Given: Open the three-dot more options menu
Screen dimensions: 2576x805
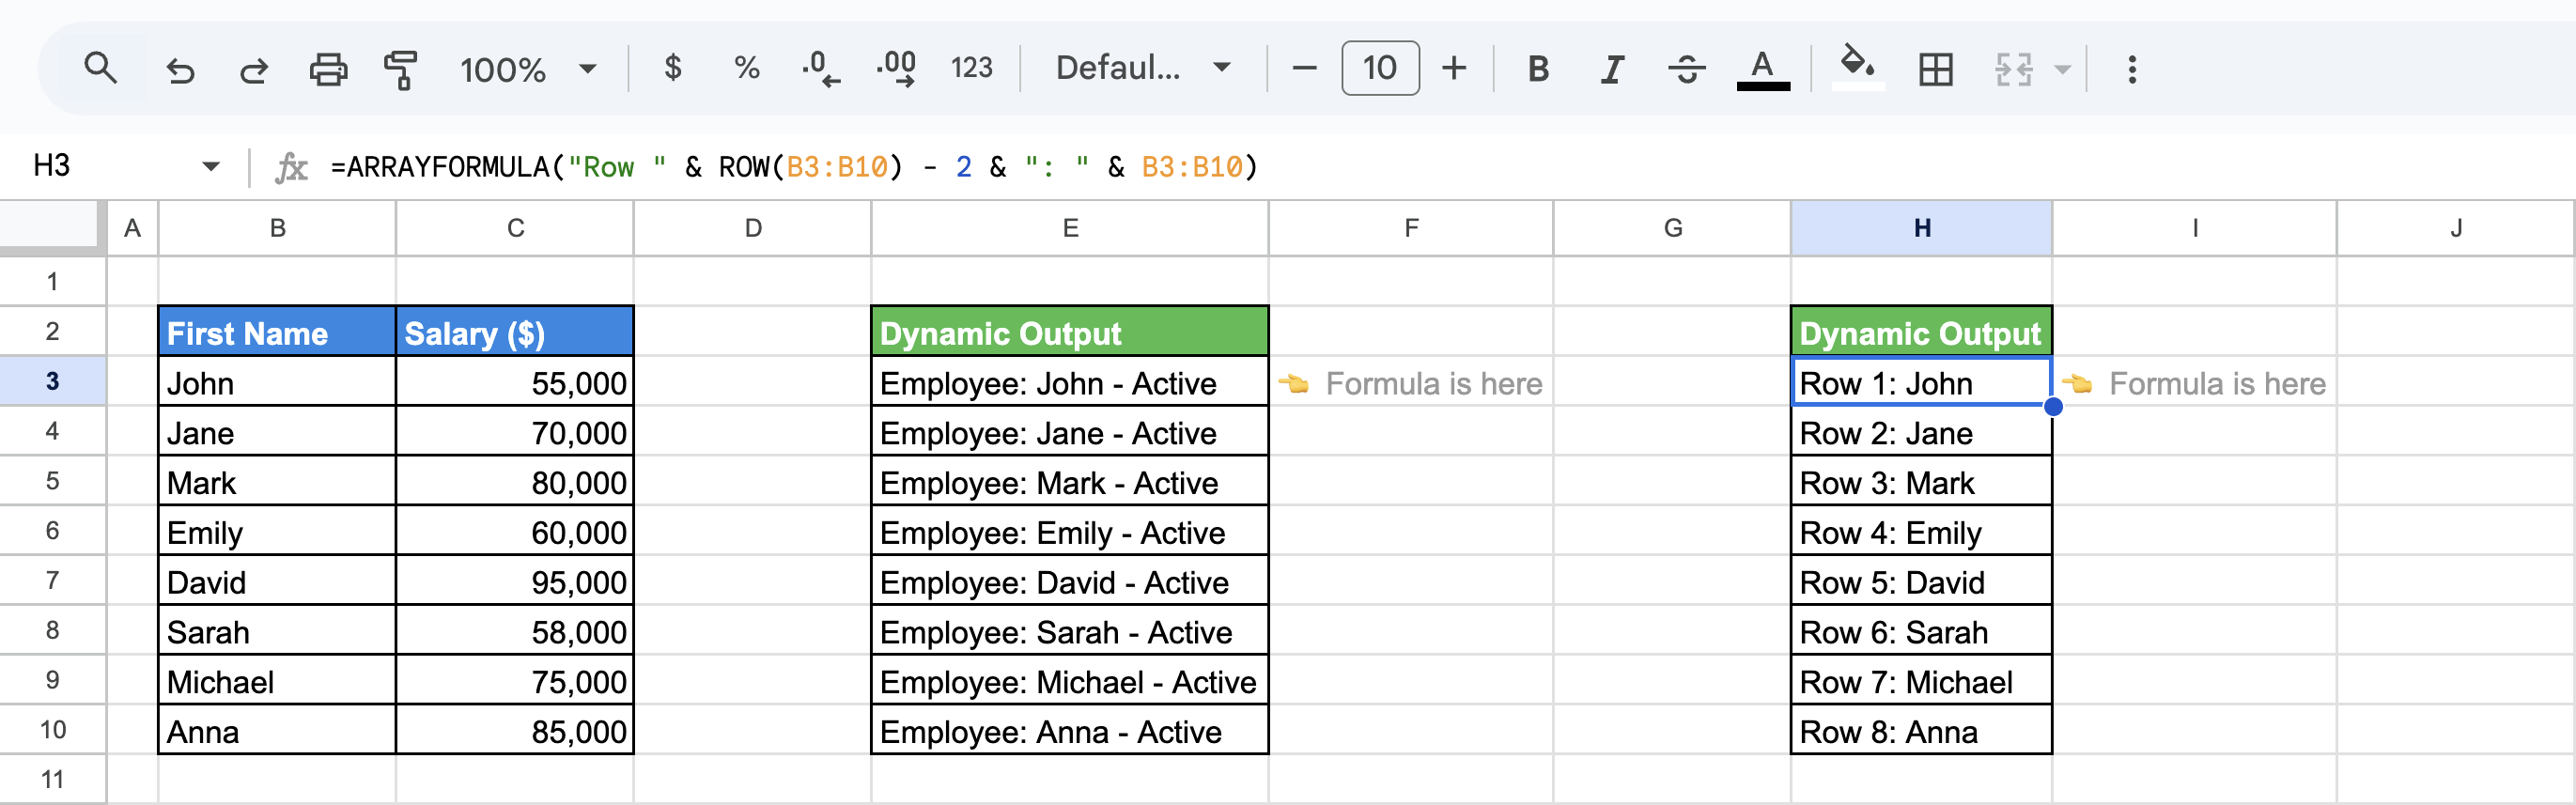Looking at the screenshot, I should click(2132, 69).
